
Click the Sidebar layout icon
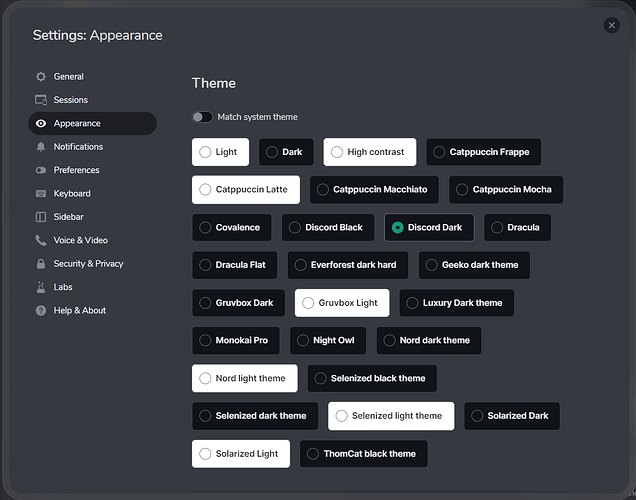coord(41,217)
